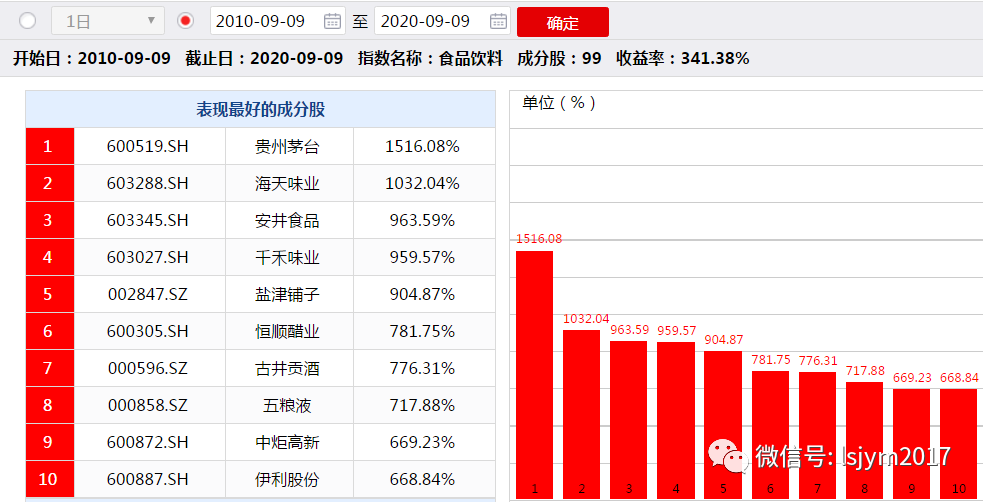This screenshot has width=983, height=502.
Task: Click the return value 669.23% cell
Action: tap(423, 442)
